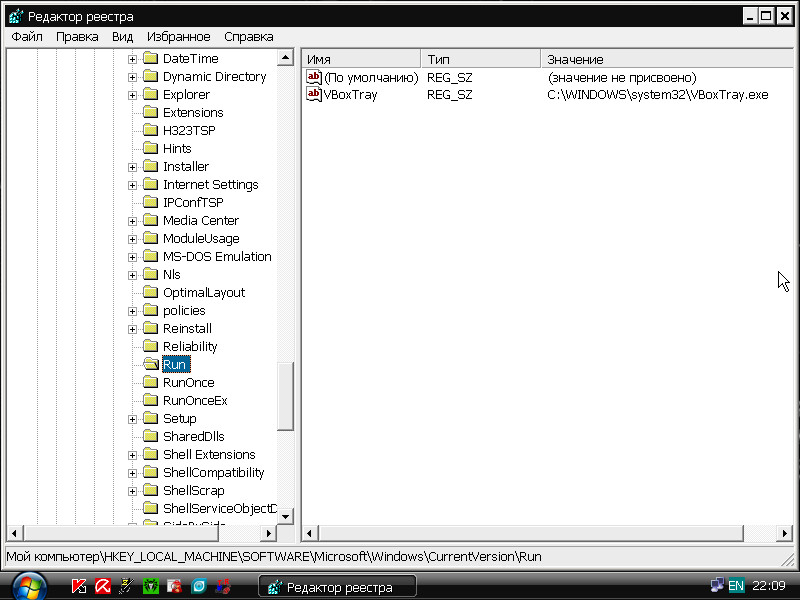
Task: Expand the Reinstall key node
Action: pos(132,329)
